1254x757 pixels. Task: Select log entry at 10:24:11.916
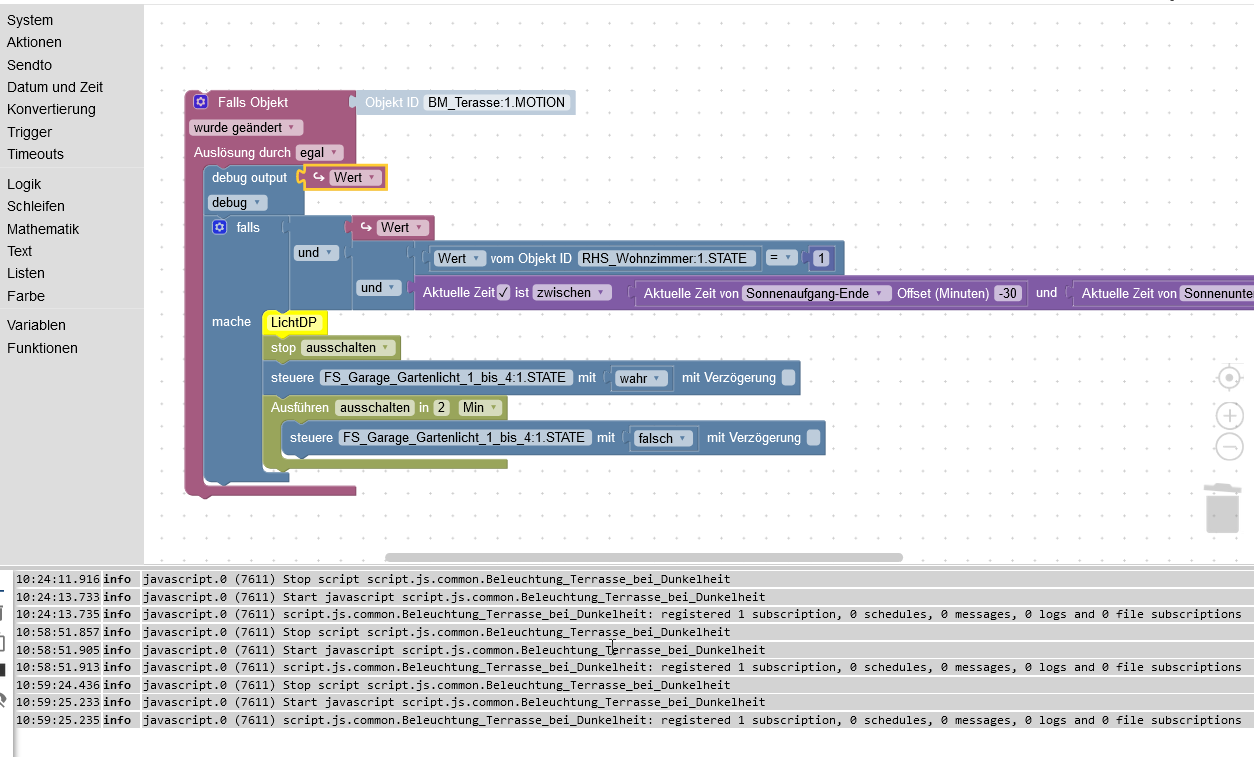(x=634, y=579)
